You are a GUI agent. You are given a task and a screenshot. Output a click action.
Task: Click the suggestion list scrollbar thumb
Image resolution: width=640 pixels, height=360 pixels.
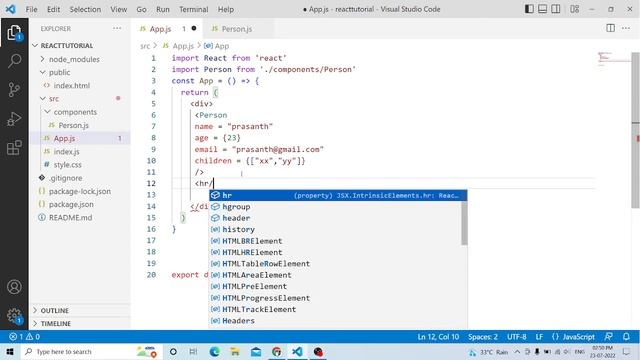464,223
